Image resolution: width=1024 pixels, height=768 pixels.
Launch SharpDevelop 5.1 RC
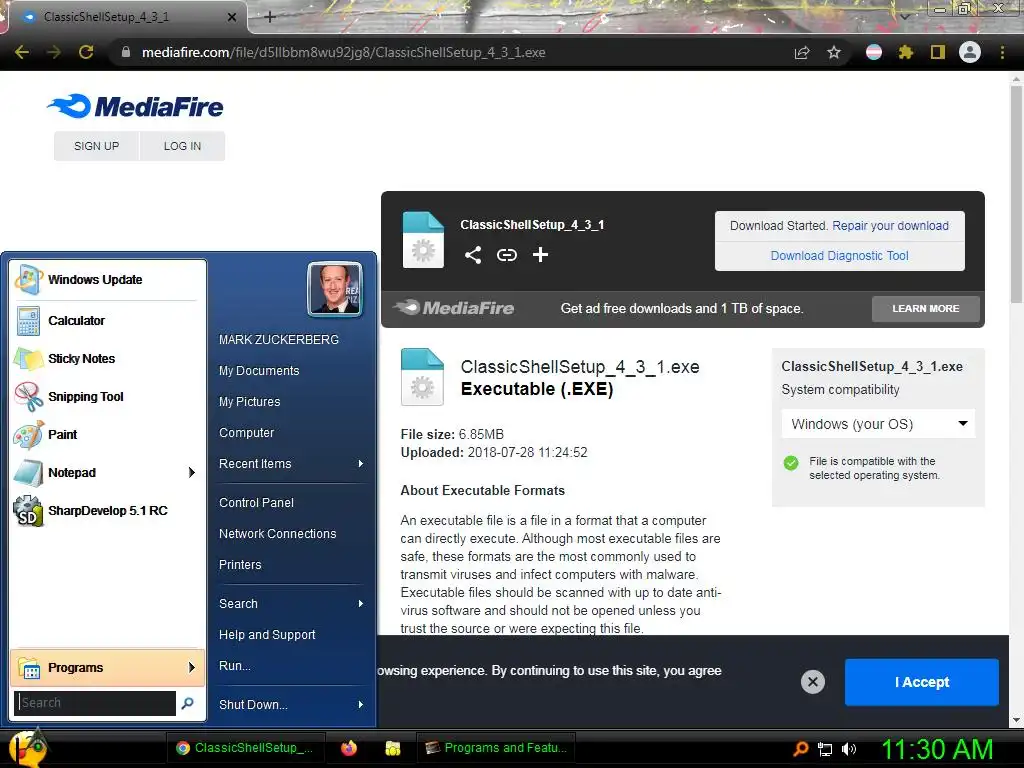pos(108,511)
